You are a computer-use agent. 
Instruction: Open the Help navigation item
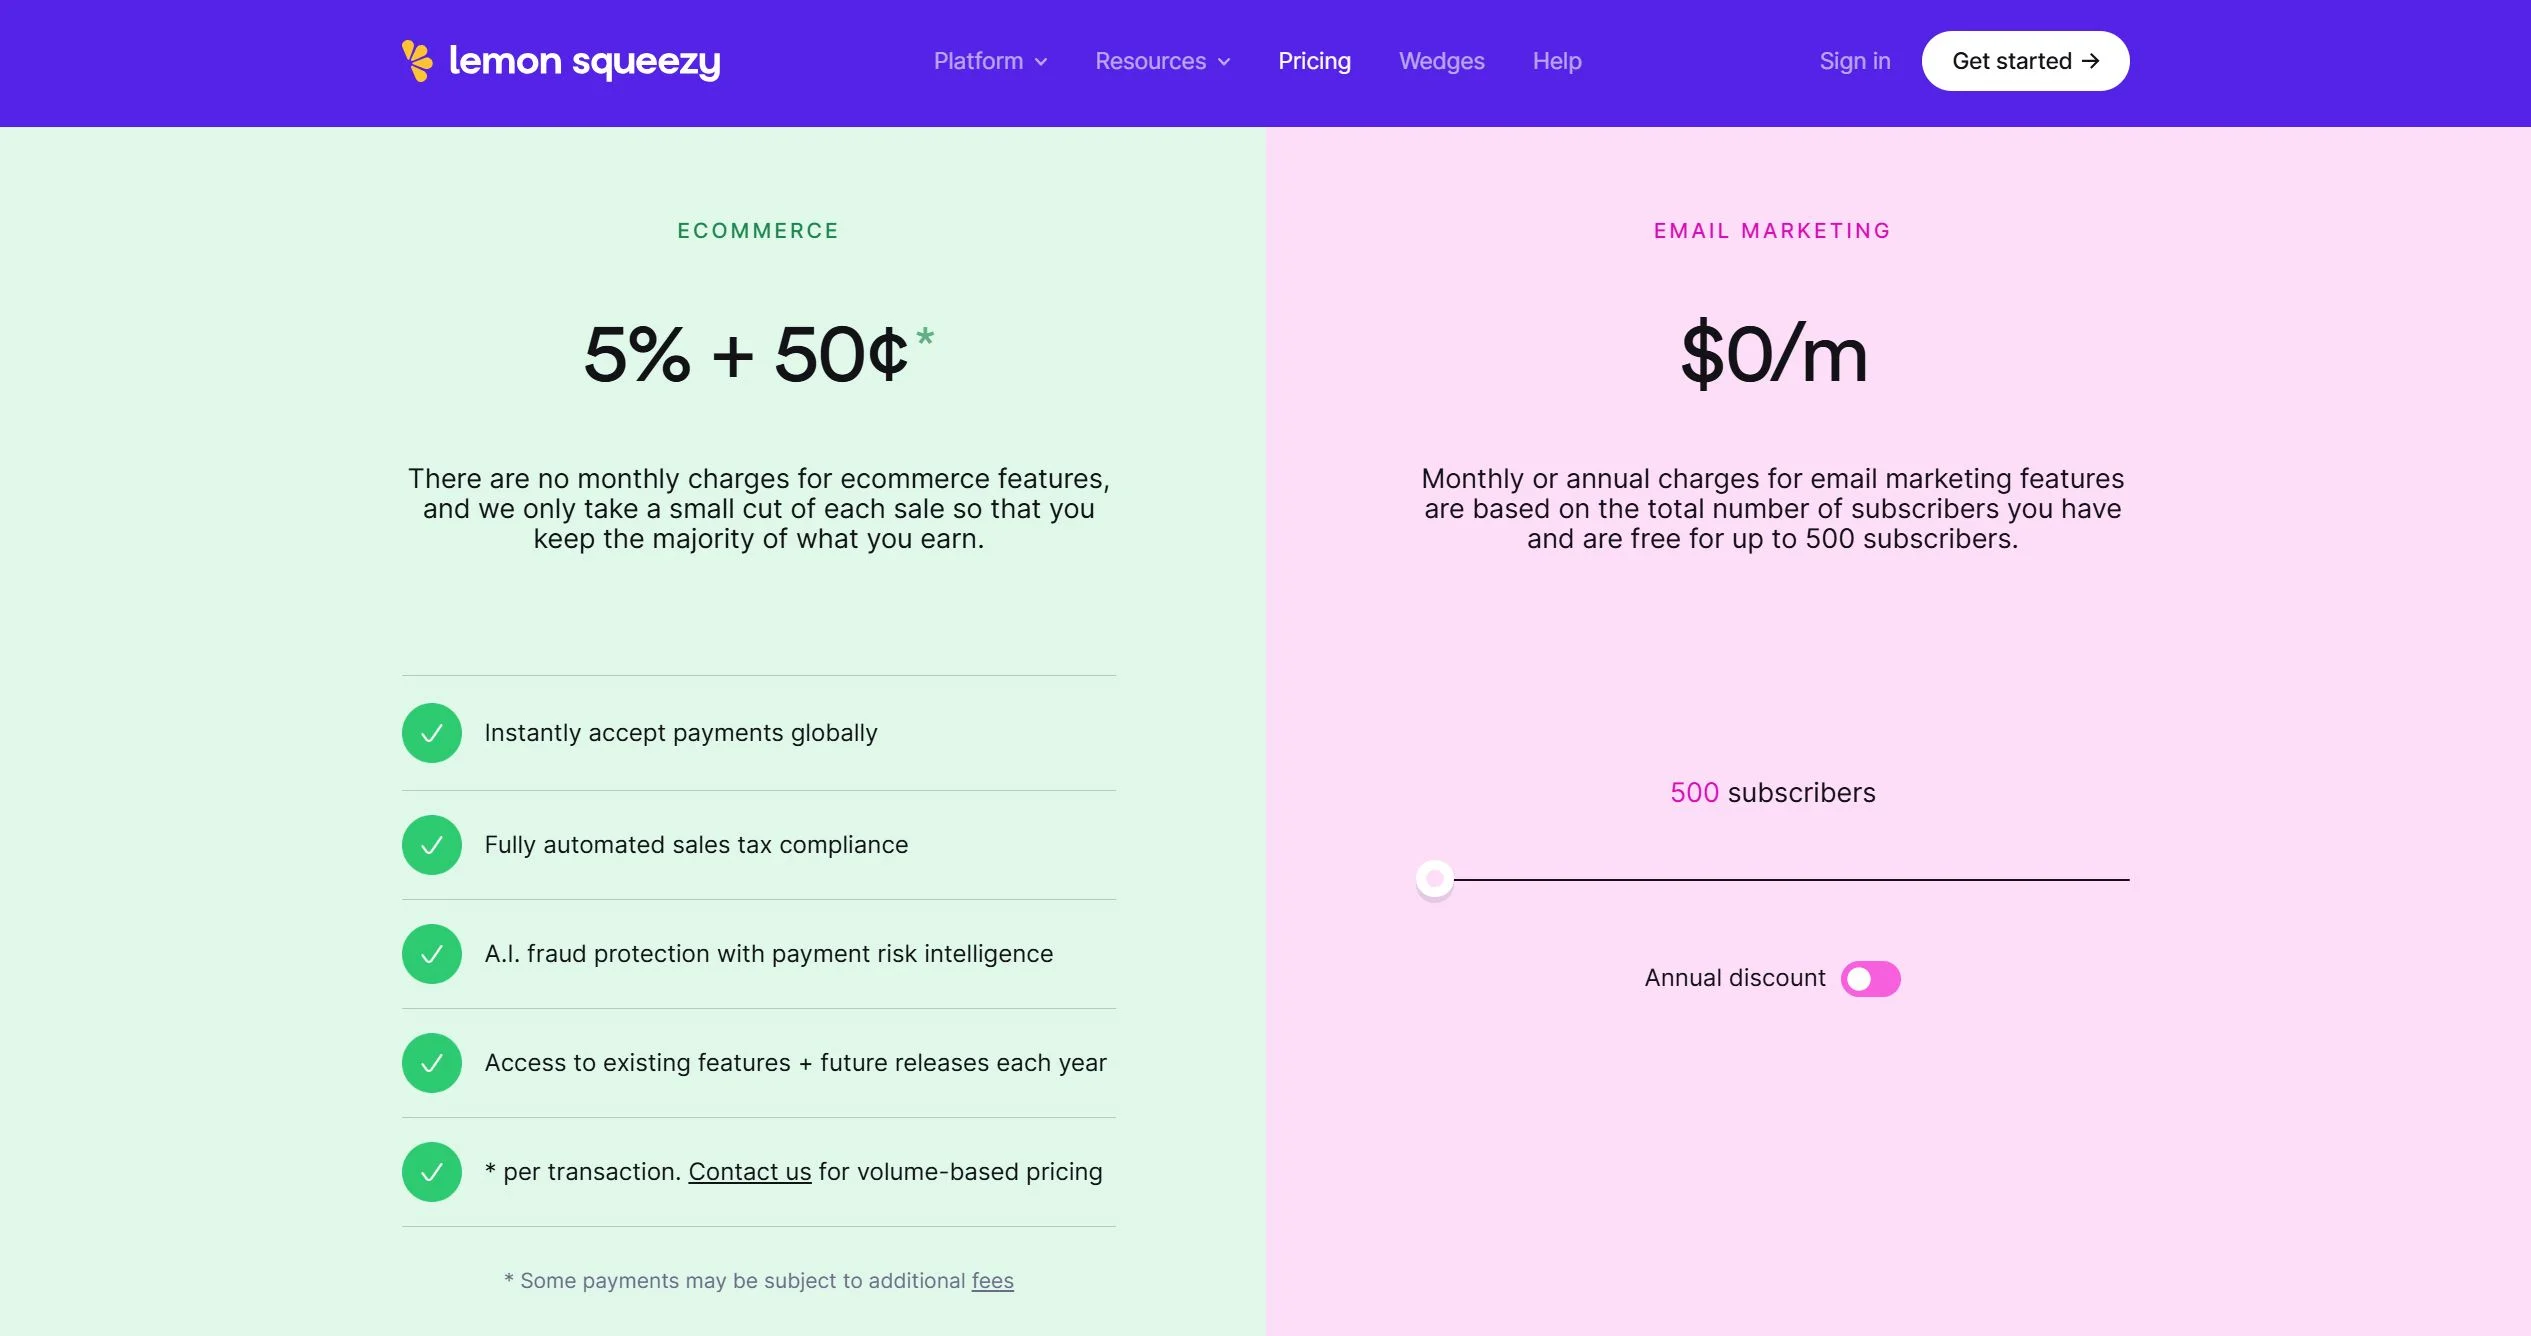coord(1556,61)
